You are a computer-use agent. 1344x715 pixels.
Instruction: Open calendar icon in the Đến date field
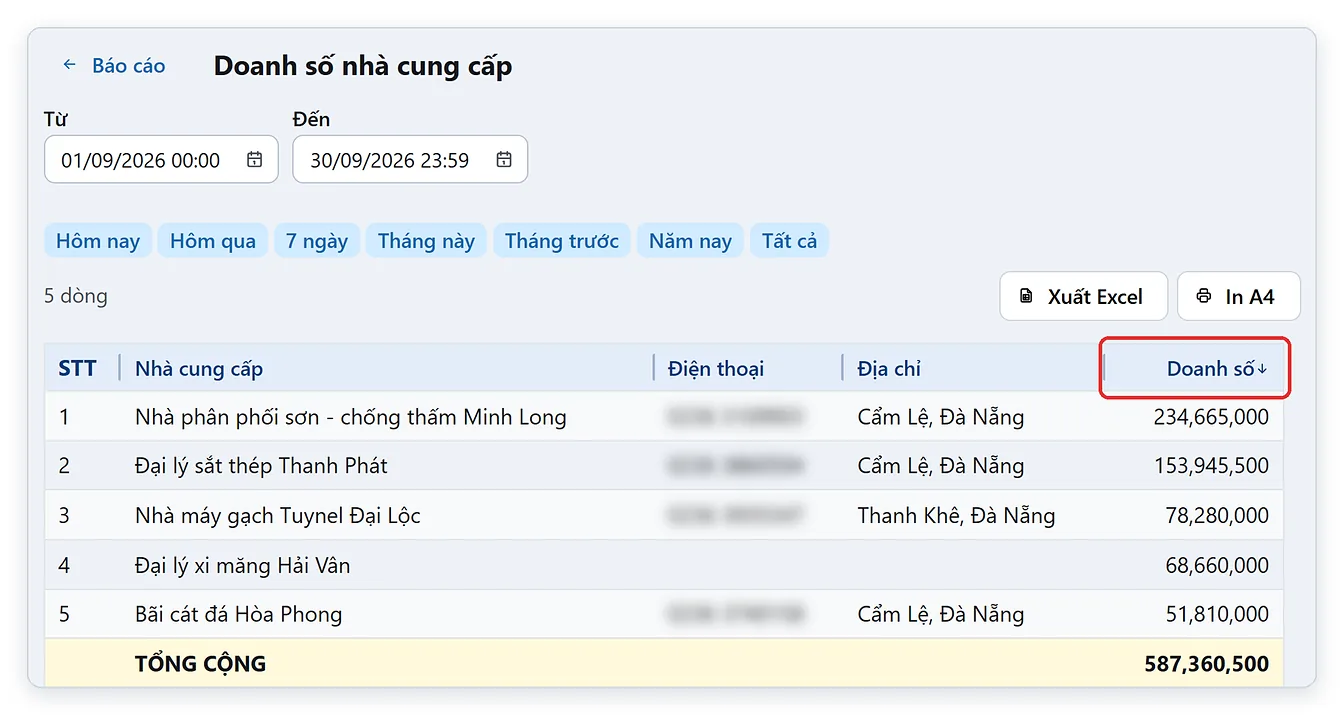click(504, 160)
